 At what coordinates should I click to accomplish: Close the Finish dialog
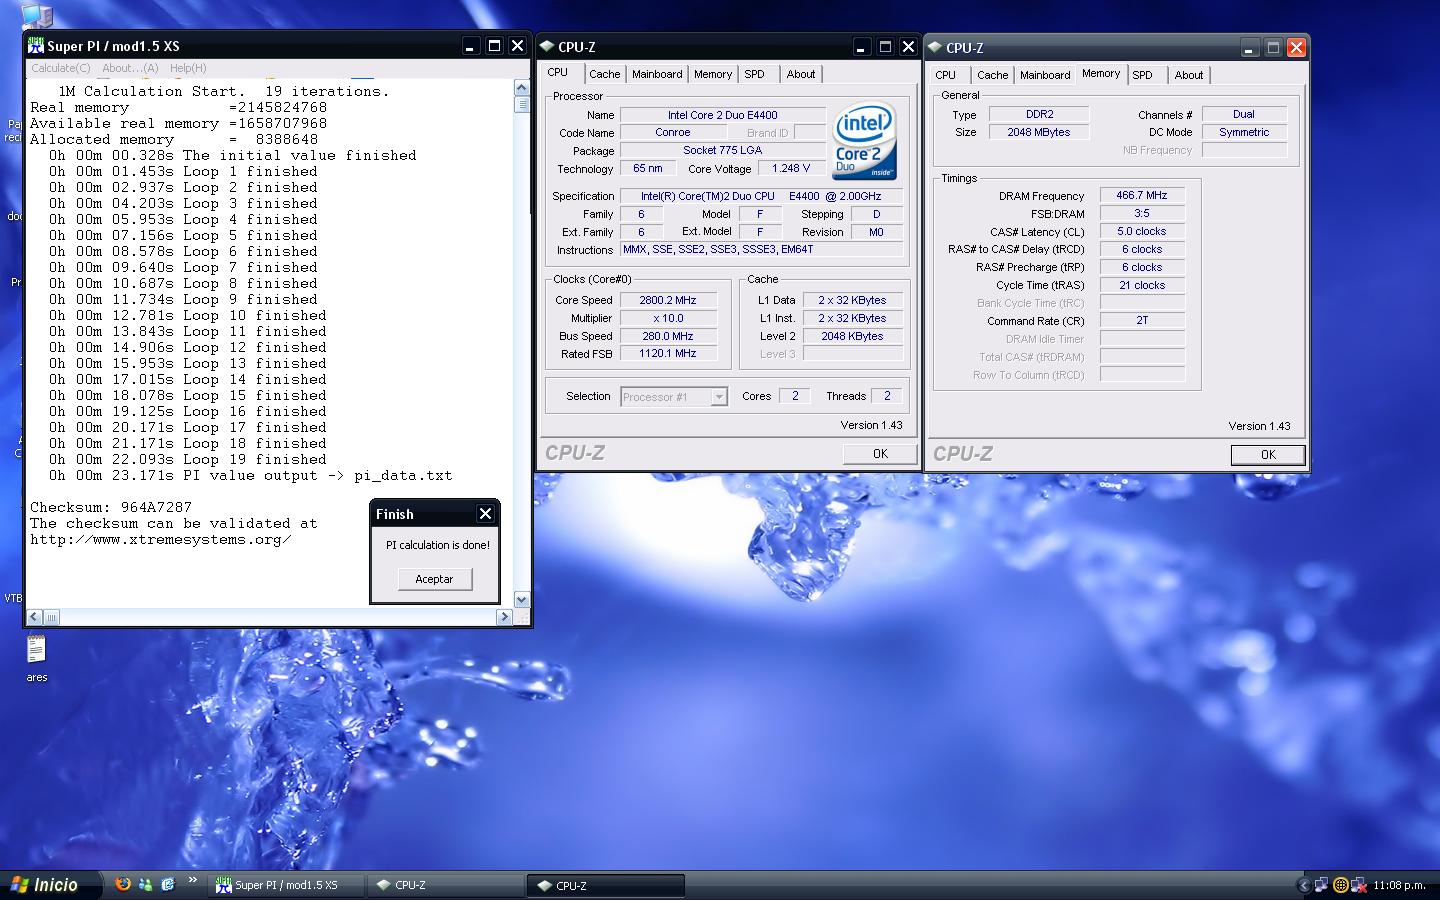point(485,514)
